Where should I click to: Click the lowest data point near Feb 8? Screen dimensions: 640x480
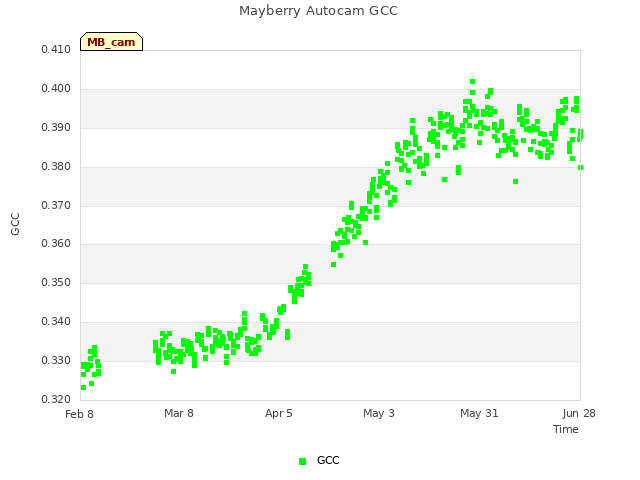point(83,387)
